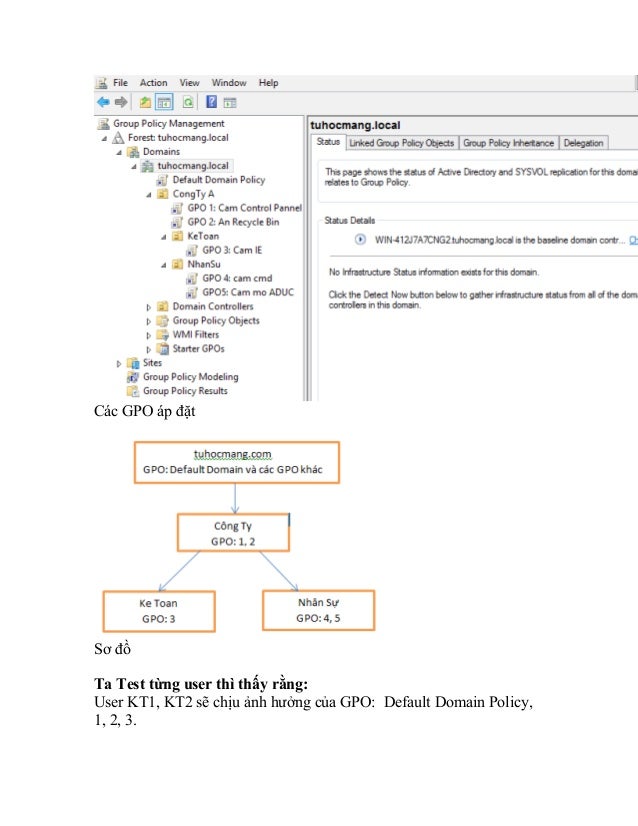The height and width of the screenshot is (826, 638).
Task: Click the GPO 1 link icon
Action: click(x=177, y=208)
